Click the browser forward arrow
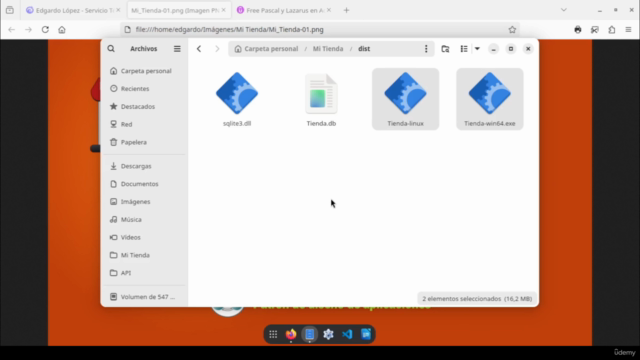This screenshot has width=640, height=360. pyautogui.click(x=28, y=29)
